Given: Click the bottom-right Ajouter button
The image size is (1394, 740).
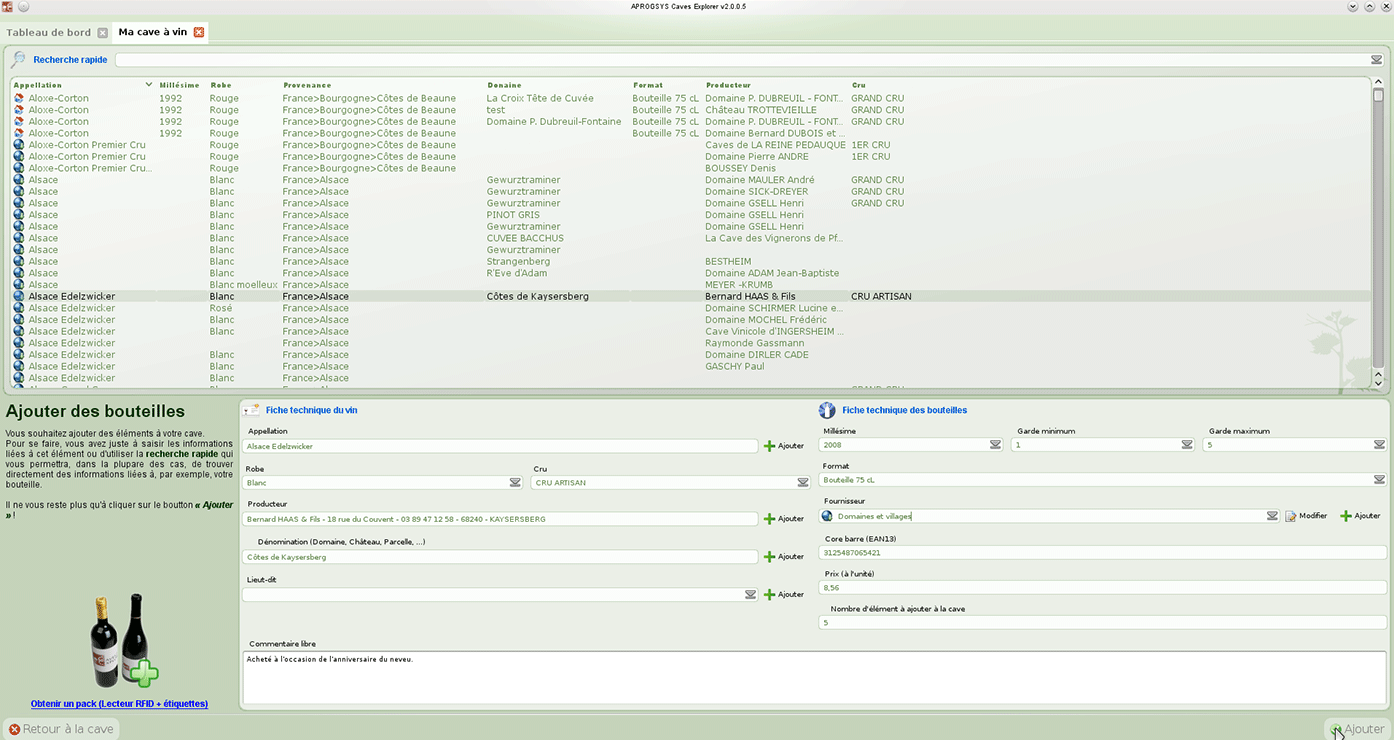Looking at the screenshot, I should pyautogui.click(x=1357, y=730).
